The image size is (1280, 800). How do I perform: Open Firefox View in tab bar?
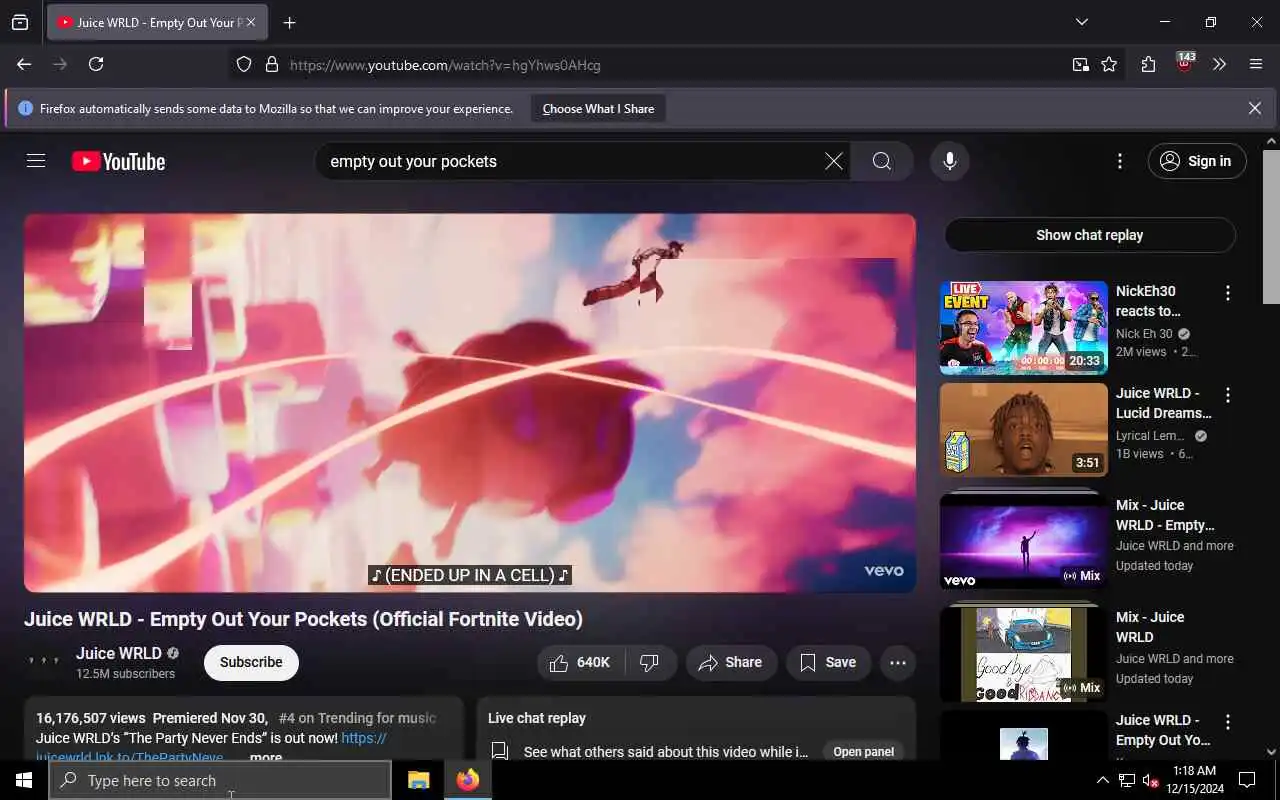point(20,22)
